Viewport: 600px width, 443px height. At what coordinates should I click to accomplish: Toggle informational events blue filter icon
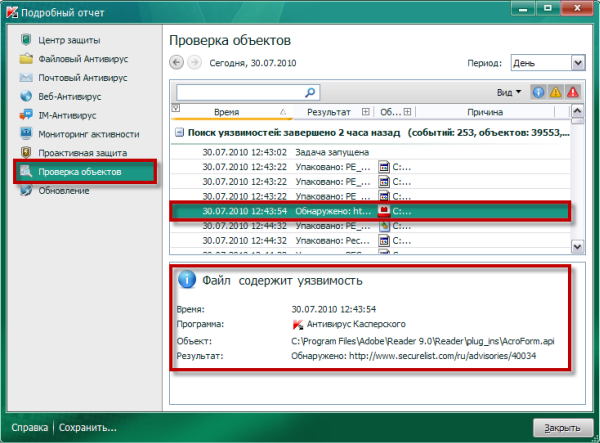pyautogui.click(x=538, y=92)
